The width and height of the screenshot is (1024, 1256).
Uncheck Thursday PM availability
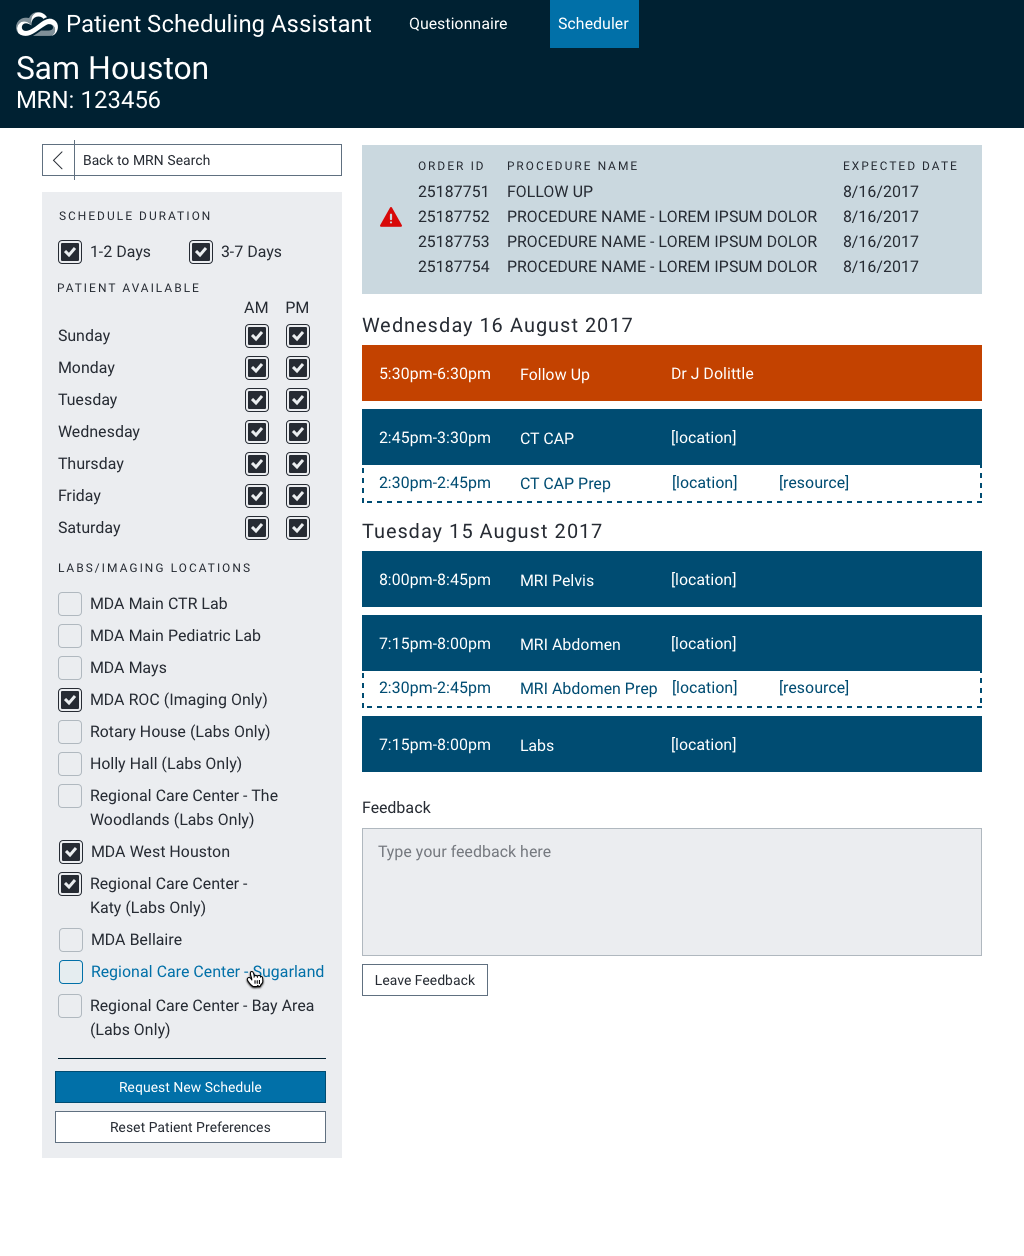click(x=298, y=464)
